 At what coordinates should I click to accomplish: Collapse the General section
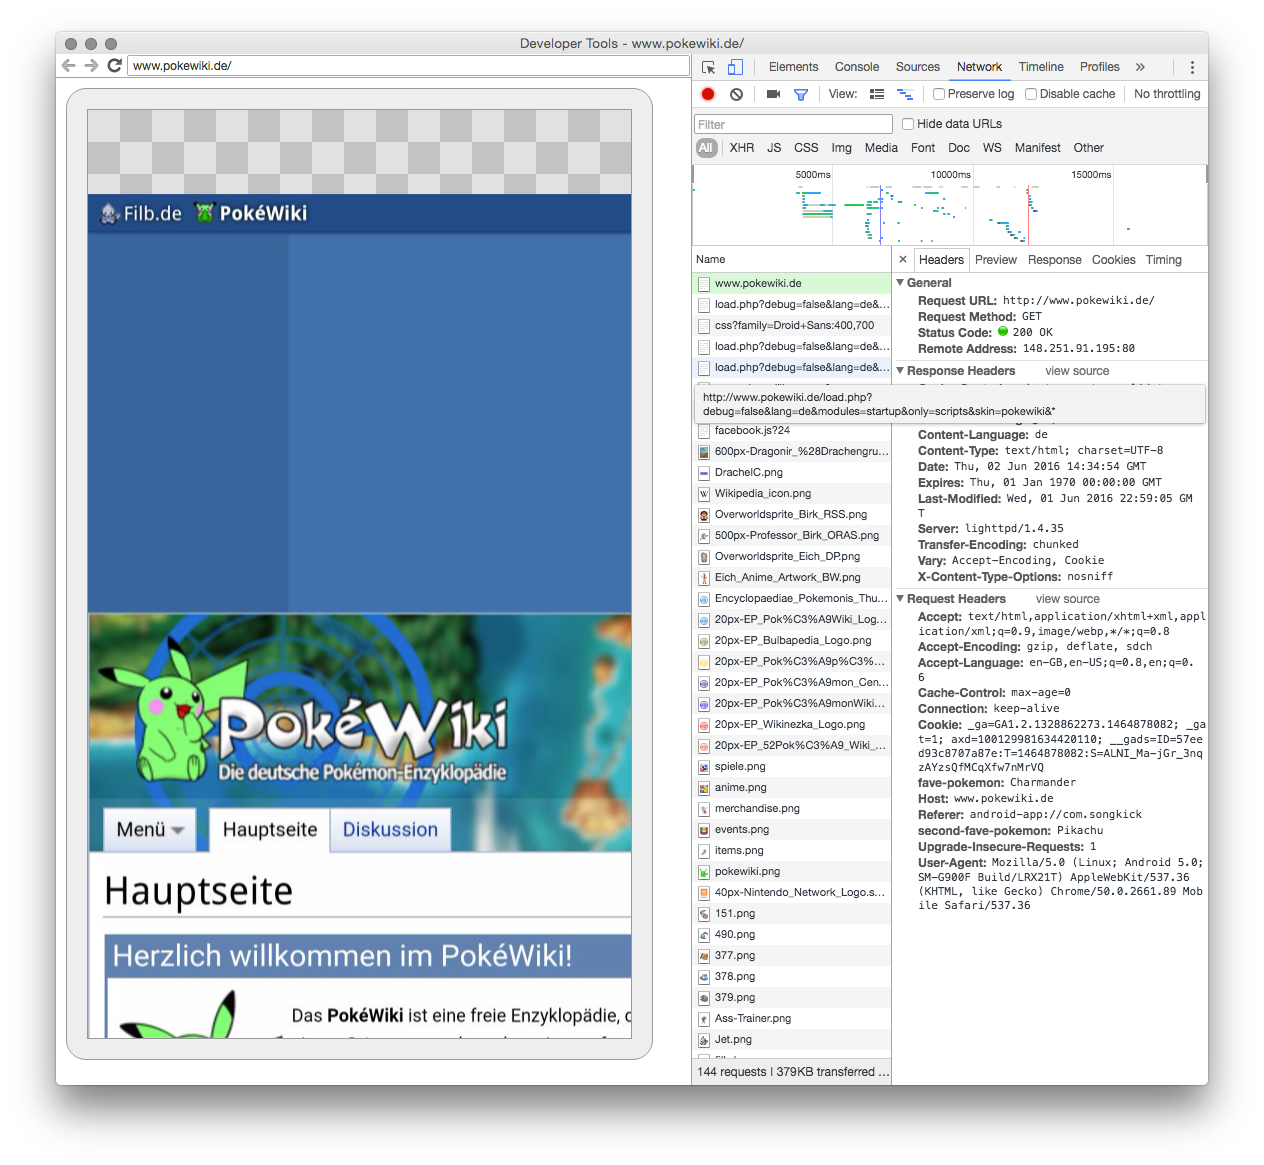tap(899, 283)
